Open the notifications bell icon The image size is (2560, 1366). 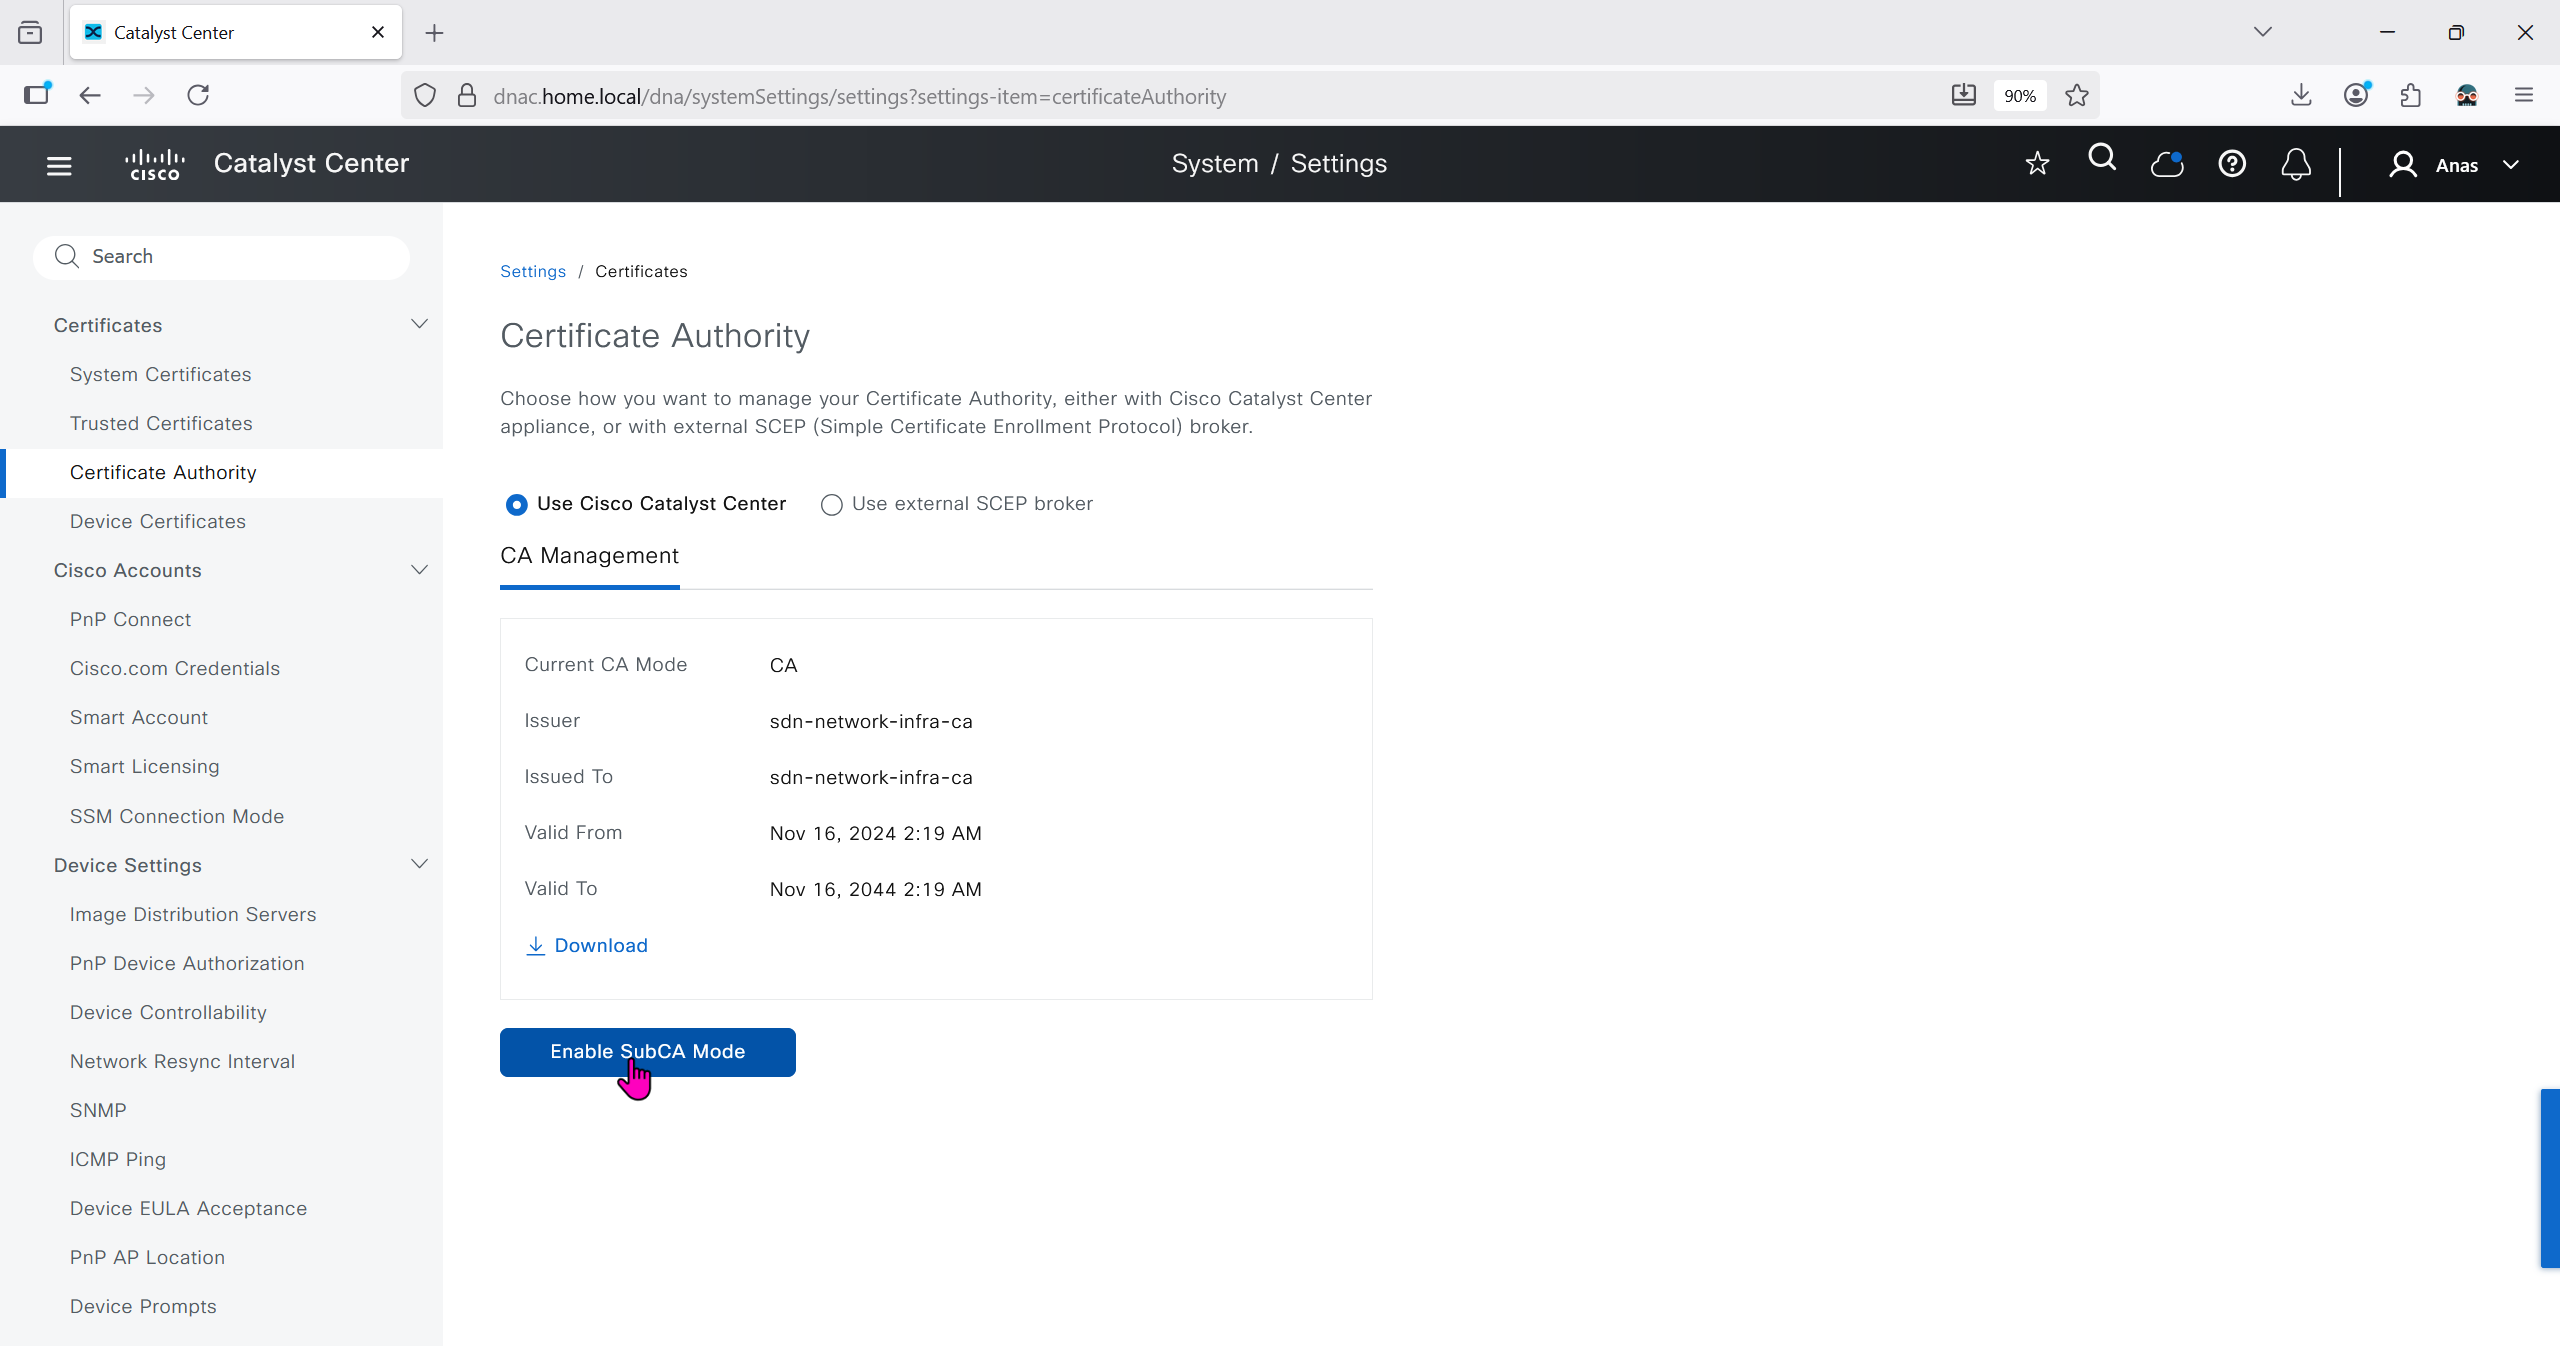click(2296, 164)
